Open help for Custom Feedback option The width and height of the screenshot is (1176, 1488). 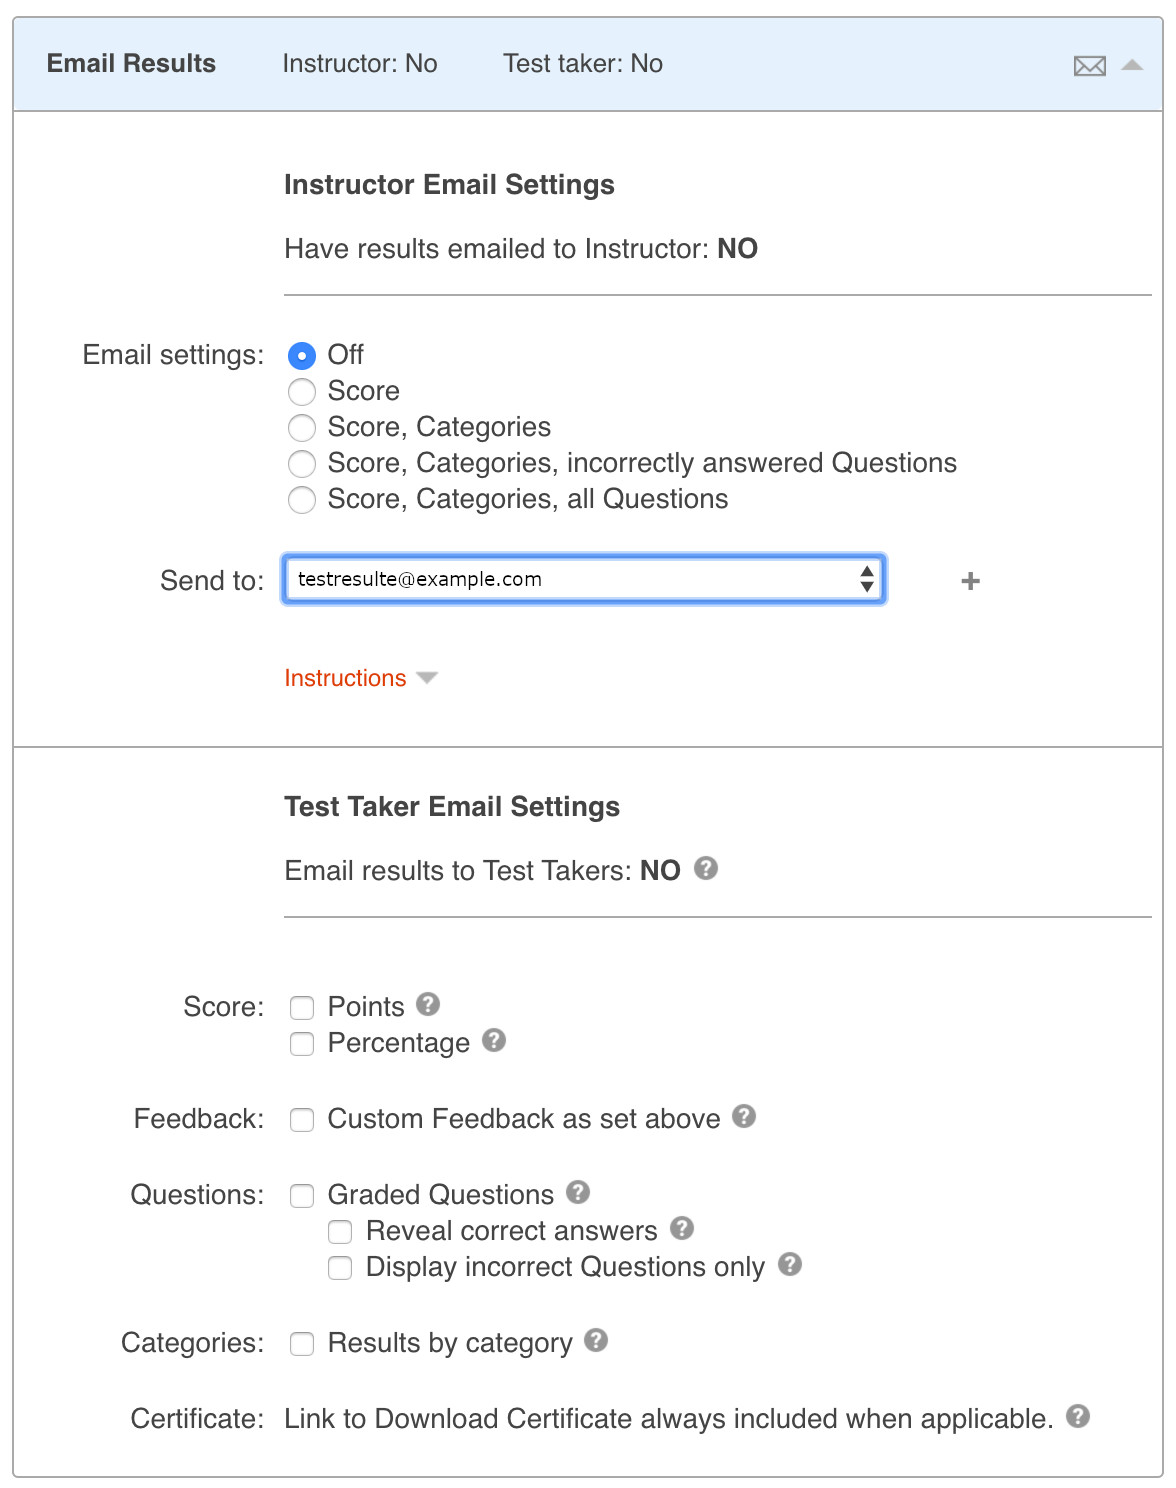point(744,1116)
